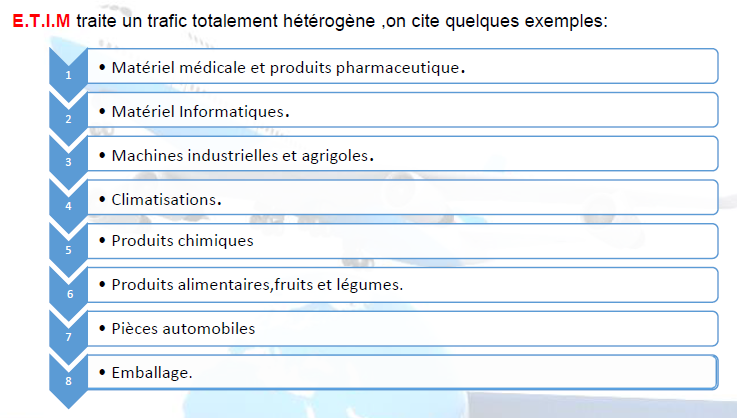The width and height of the screenshot is (737, 418).
Task: Select the Pièces automobiles entry
Action: [x=403, y=329]
